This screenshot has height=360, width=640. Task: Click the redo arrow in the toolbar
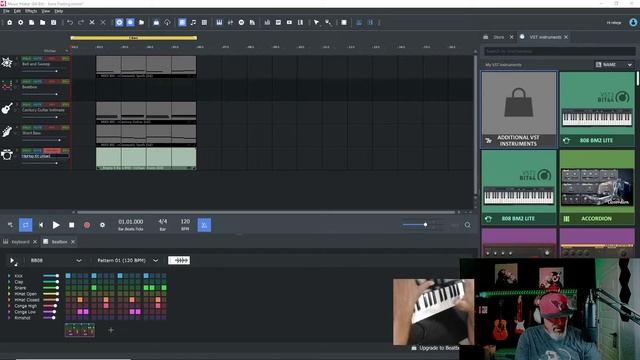[81, 22]
